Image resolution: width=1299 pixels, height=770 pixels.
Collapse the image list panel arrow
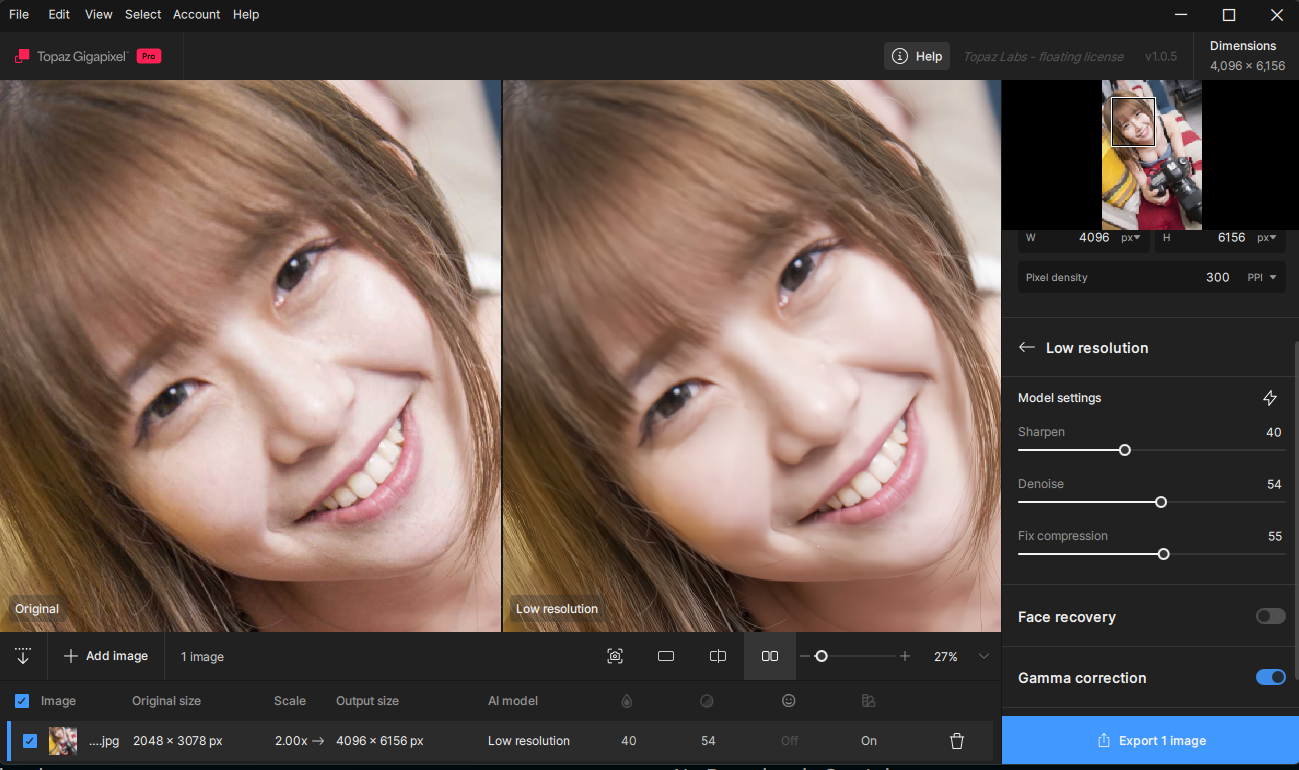point(23,656)
